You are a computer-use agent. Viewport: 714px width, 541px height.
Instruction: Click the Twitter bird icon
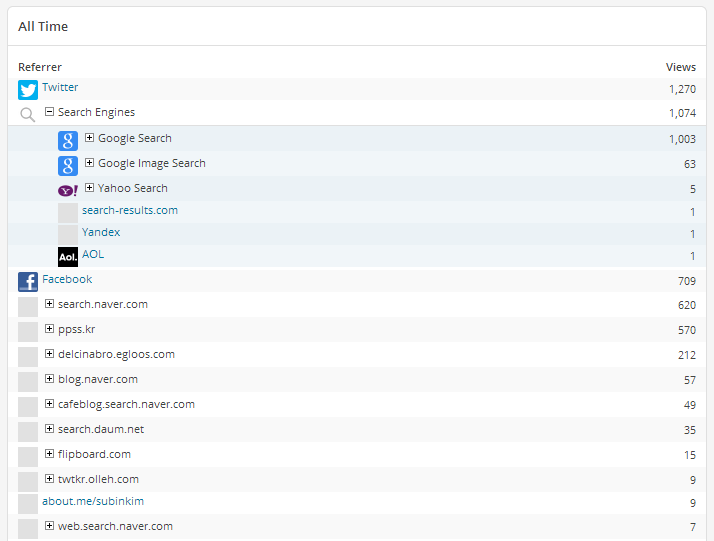click(28, 90)
